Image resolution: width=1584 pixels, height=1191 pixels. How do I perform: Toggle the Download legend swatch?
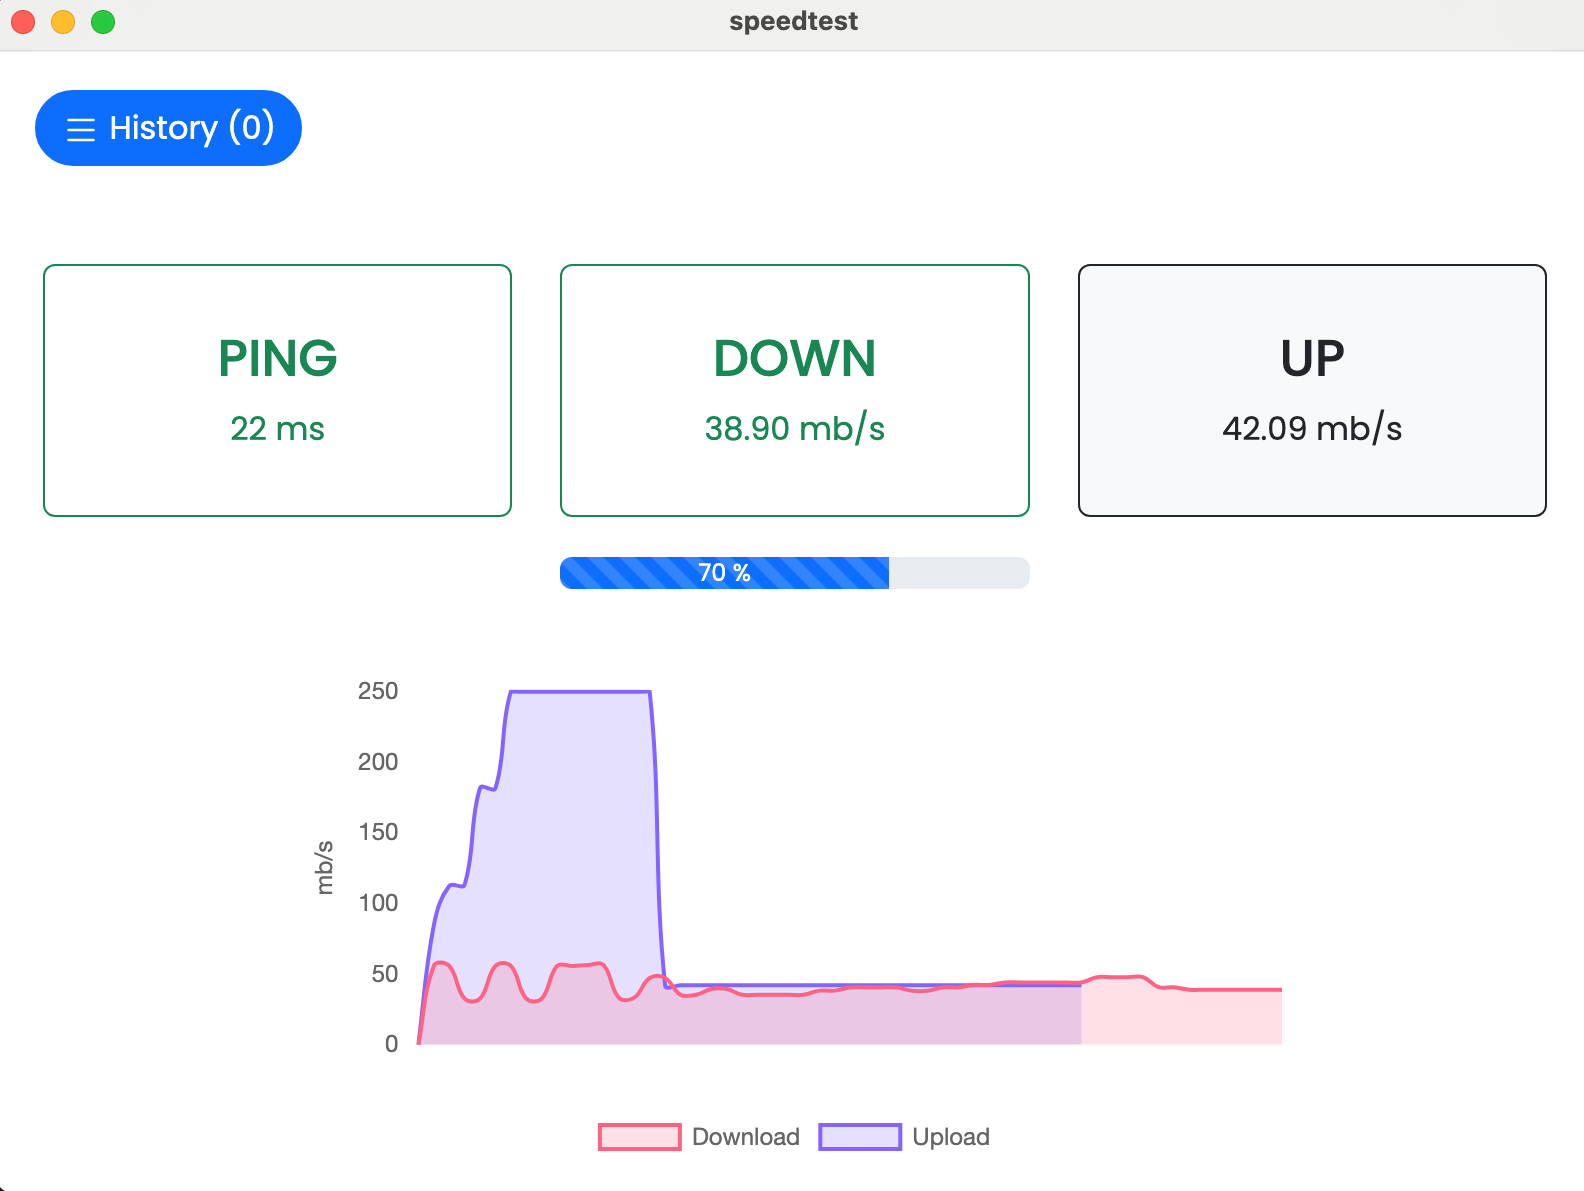click(x=640, y=1137)
